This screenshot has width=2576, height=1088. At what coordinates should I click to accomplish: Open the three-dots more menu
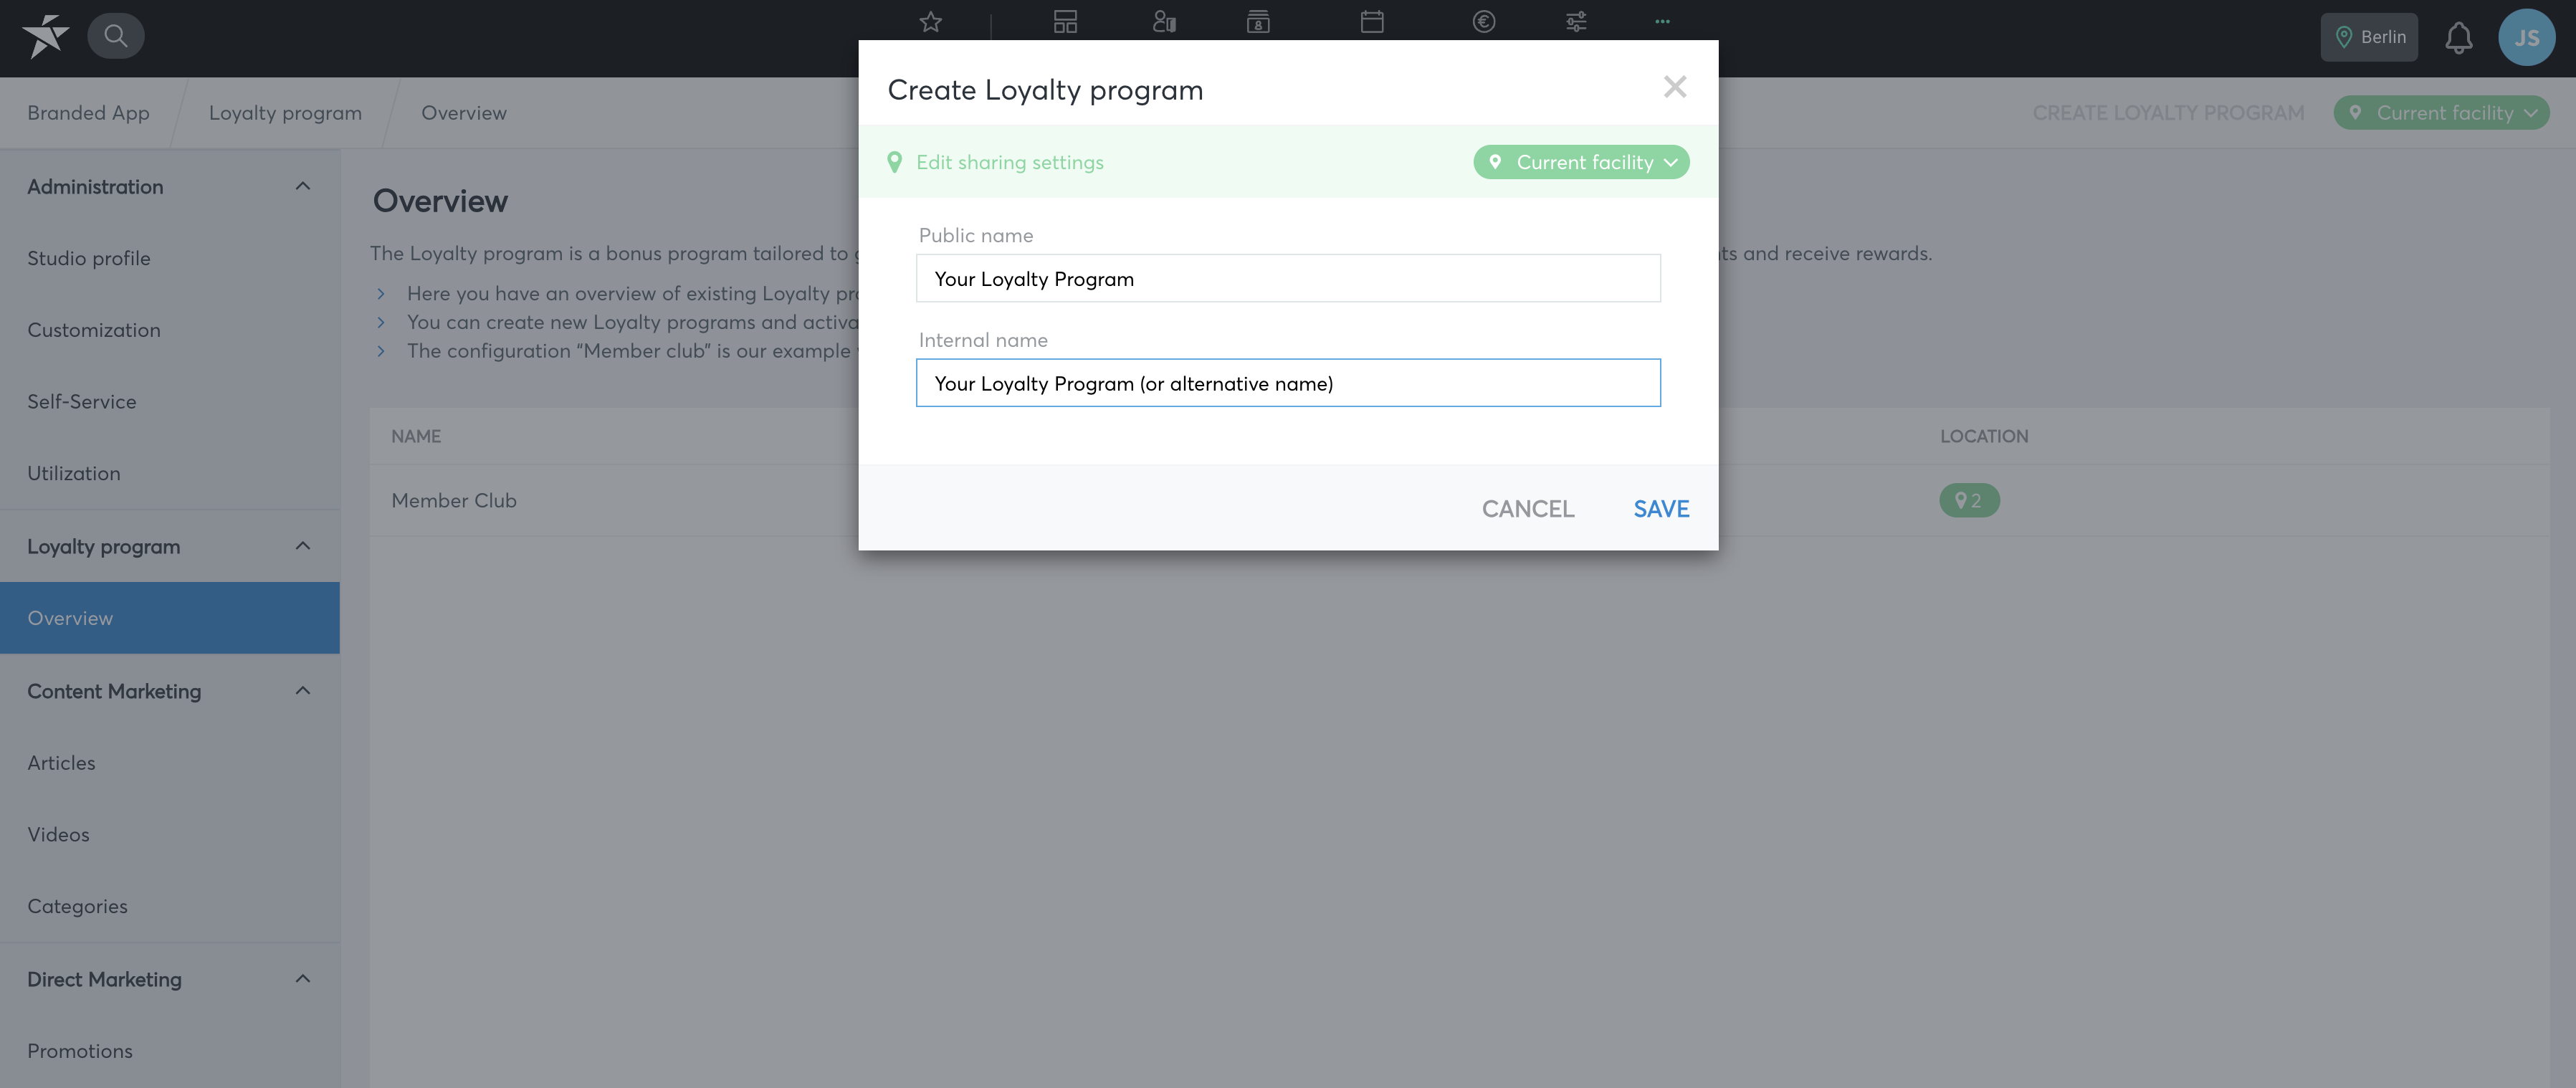[x=1662, y=21]
